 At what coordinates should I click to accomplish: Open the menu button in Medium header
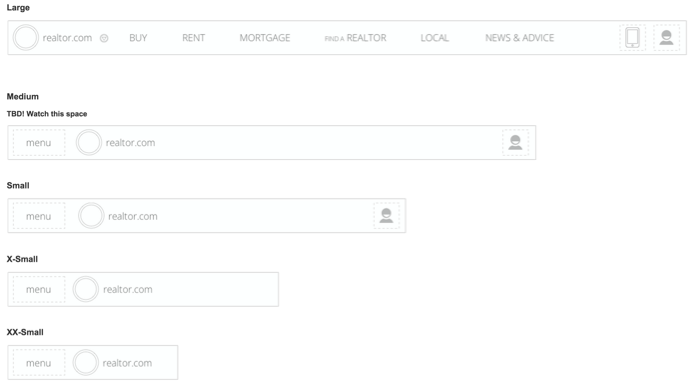(x=39, y=142)
